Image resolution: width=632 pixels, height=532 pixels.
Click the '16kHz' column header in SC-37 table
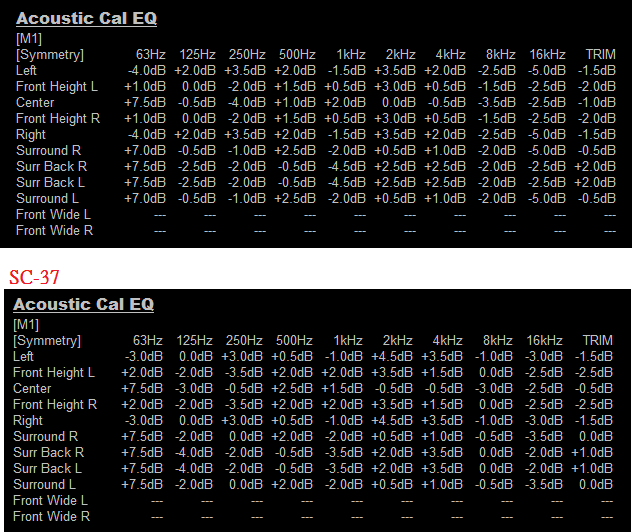point(545,341)
